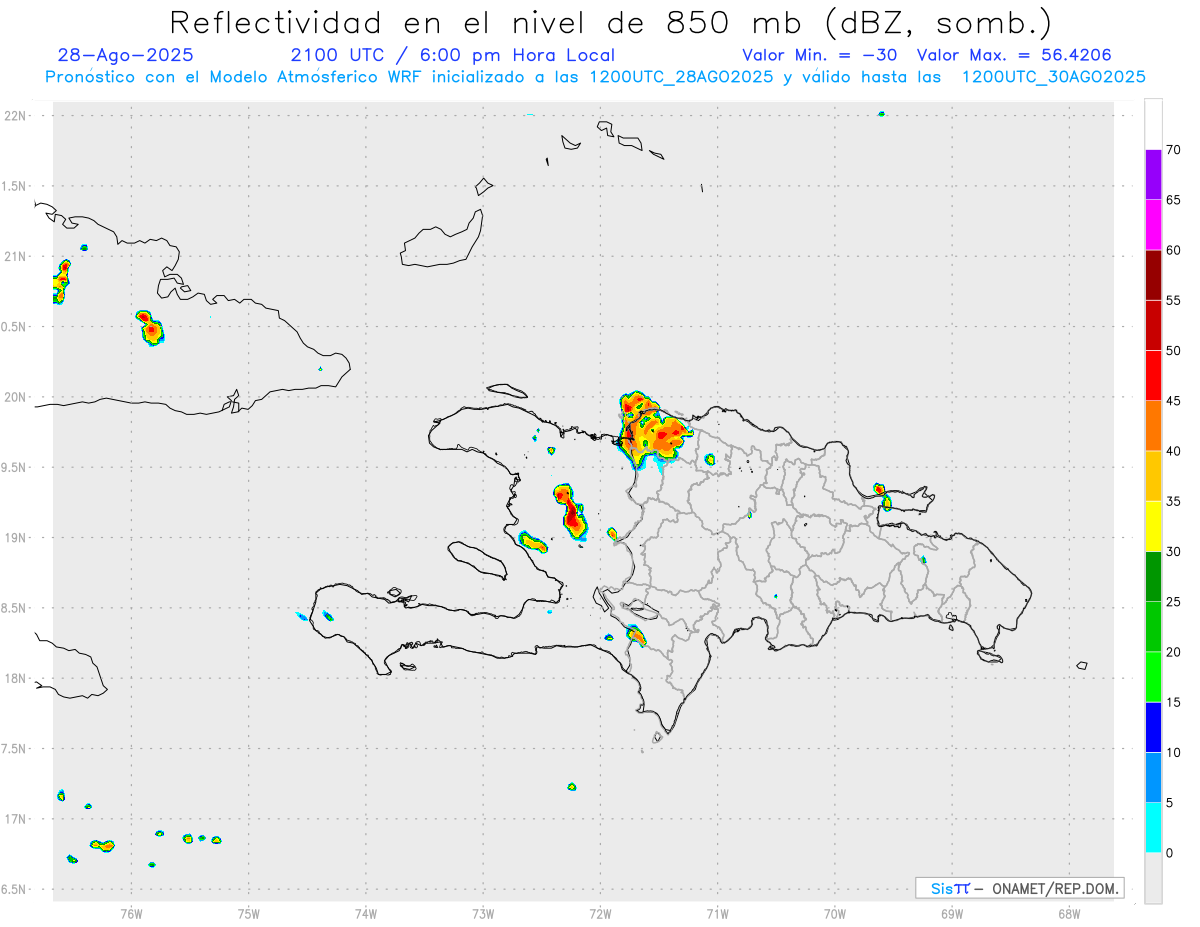Image resolution: width=1200 pixels, height=927 pixels.
Task: Pick the maroon 55-60 dBZ color band
Action: (x=1153, y=275)
